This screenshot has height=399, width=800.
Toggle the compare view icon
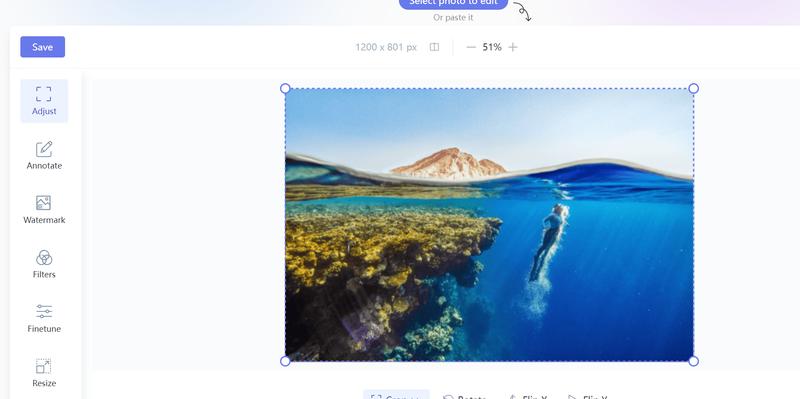[x=434, y=47]
